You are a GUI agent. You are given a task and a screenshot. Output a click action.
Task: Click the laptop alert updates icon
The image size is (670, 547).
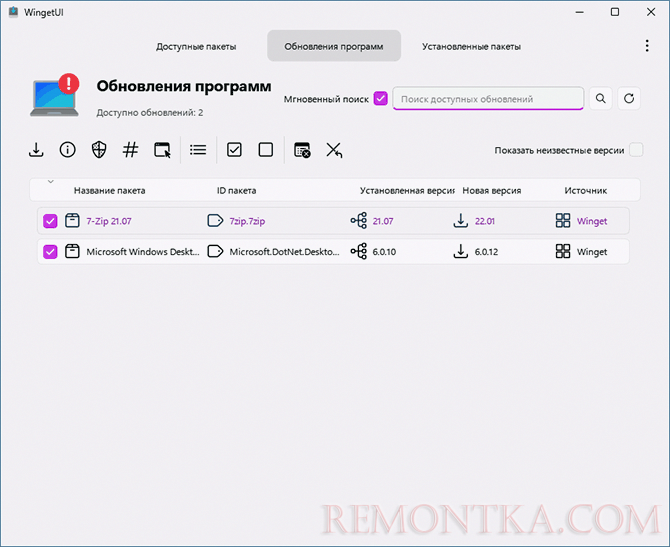click(55, 95)
